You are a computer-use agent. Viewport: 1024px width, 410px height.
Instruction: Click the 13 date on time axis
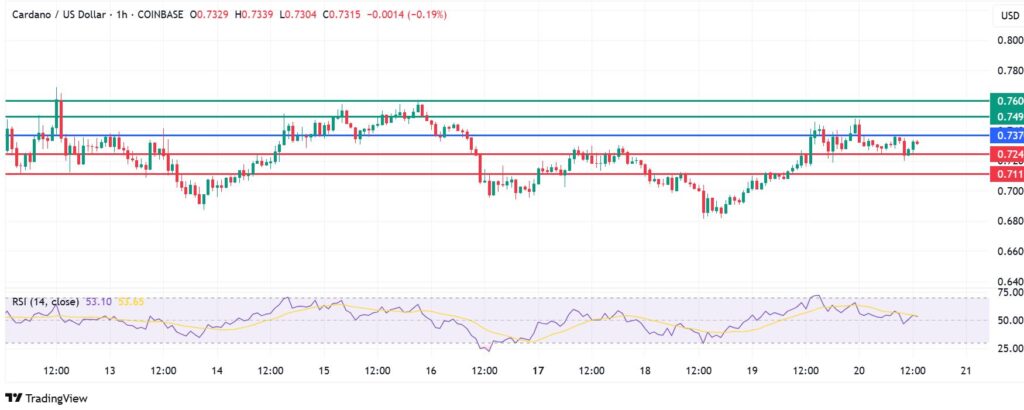pyautogui.click(x=109, y=370)
